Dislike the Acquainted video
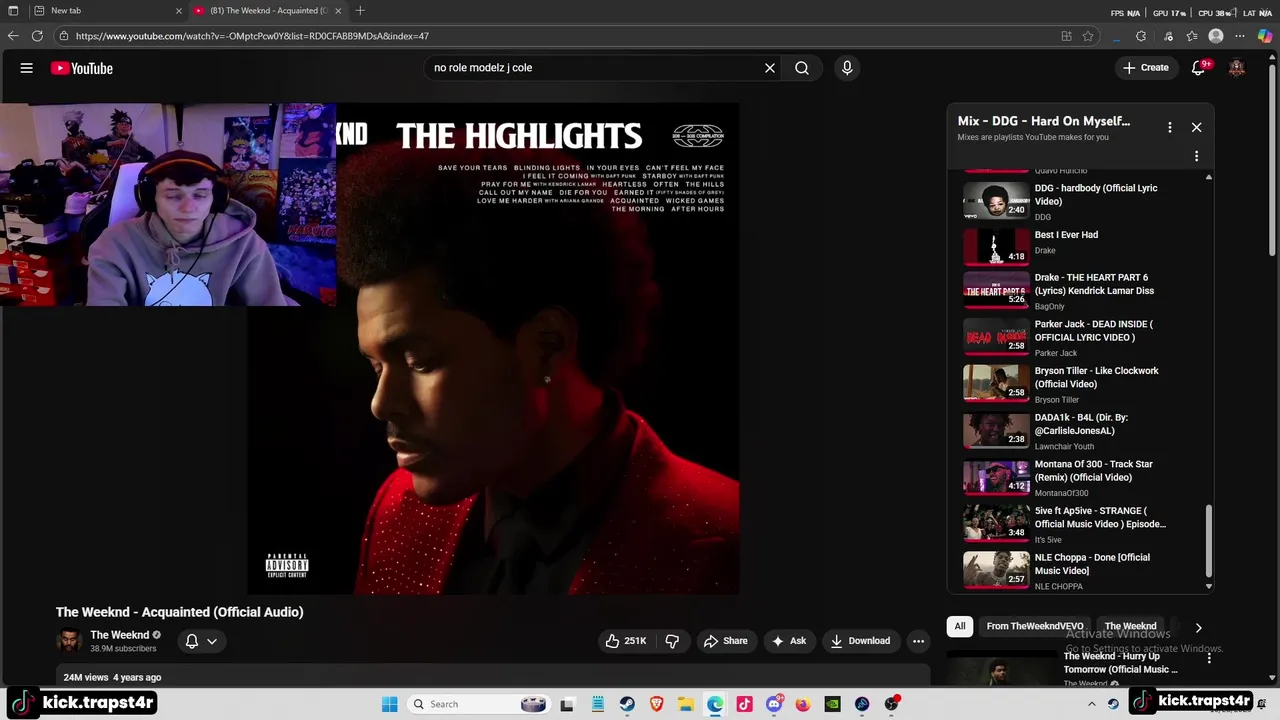The width and height of the screenshot is (1280, 720). 672,641
